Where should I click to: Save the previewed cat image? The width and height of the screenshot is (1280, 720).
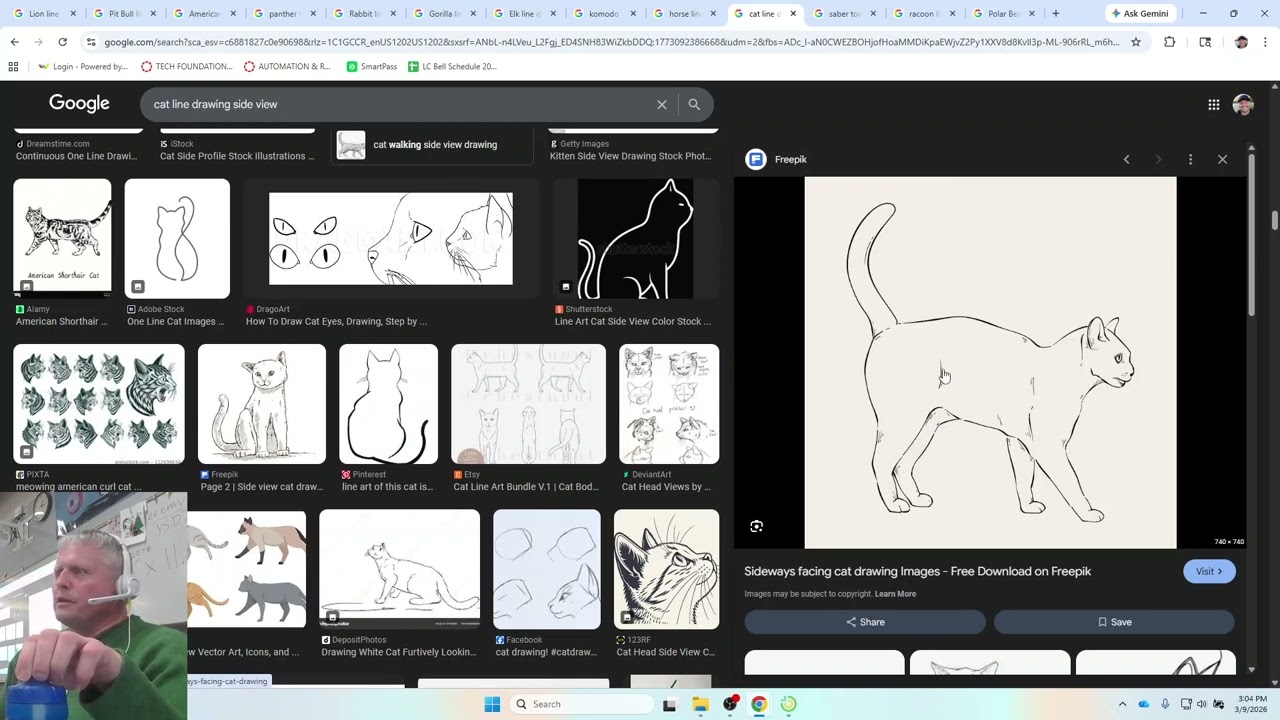[x=1114, y=622]
